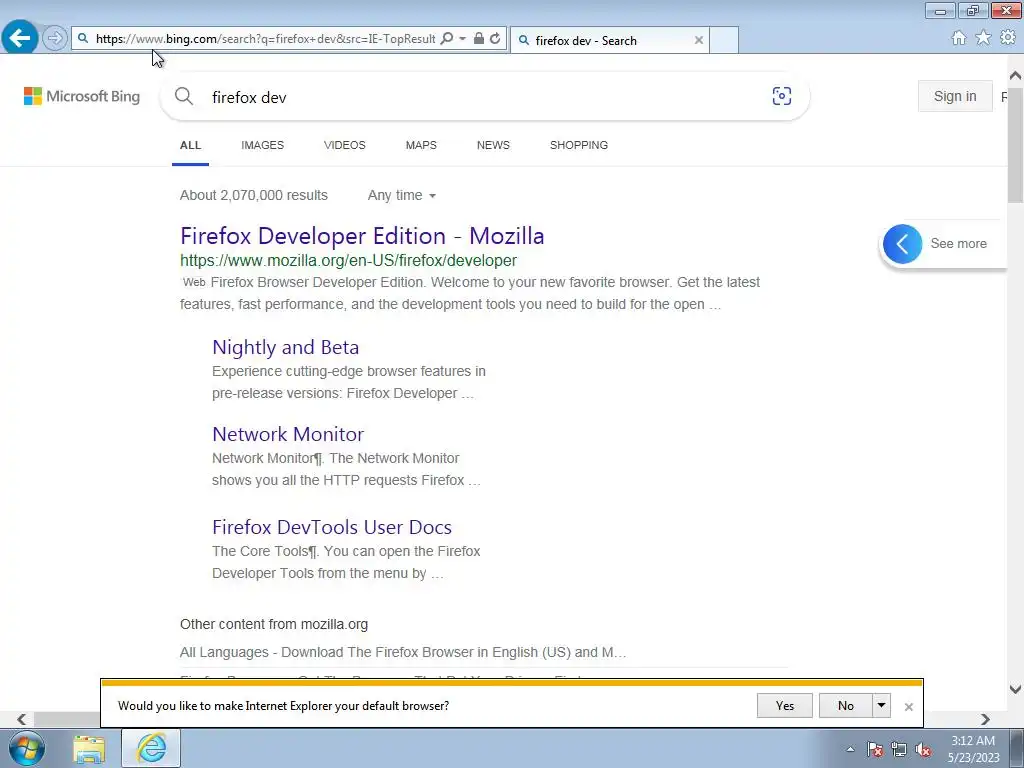Open the Tools gear menu
The image size is (1024, 768).
coord(1008,38)
